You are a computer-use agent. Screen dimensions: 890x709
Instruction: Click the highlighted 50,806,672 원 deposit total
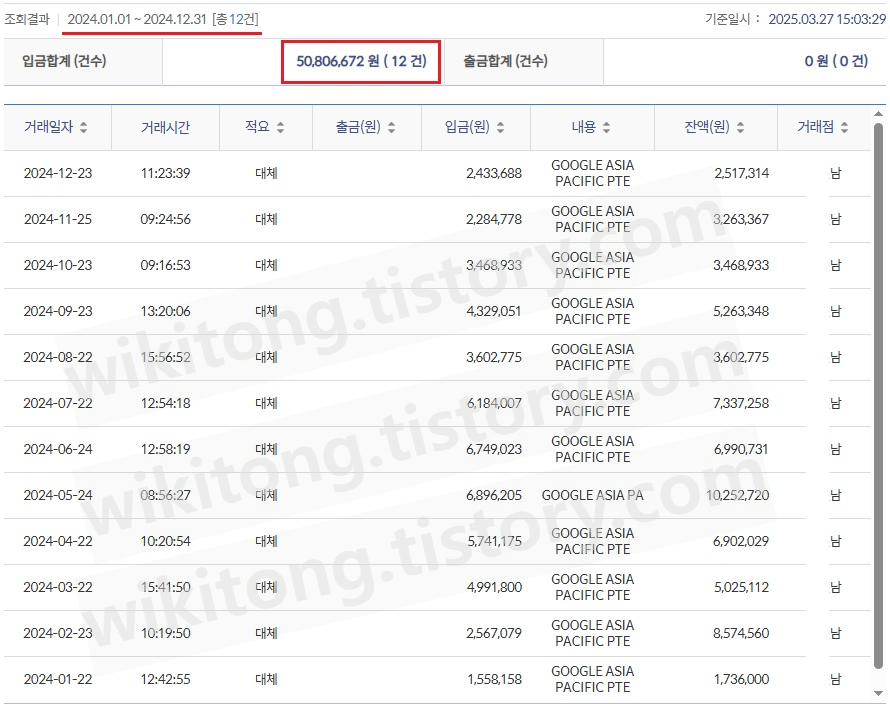(361, 62)
